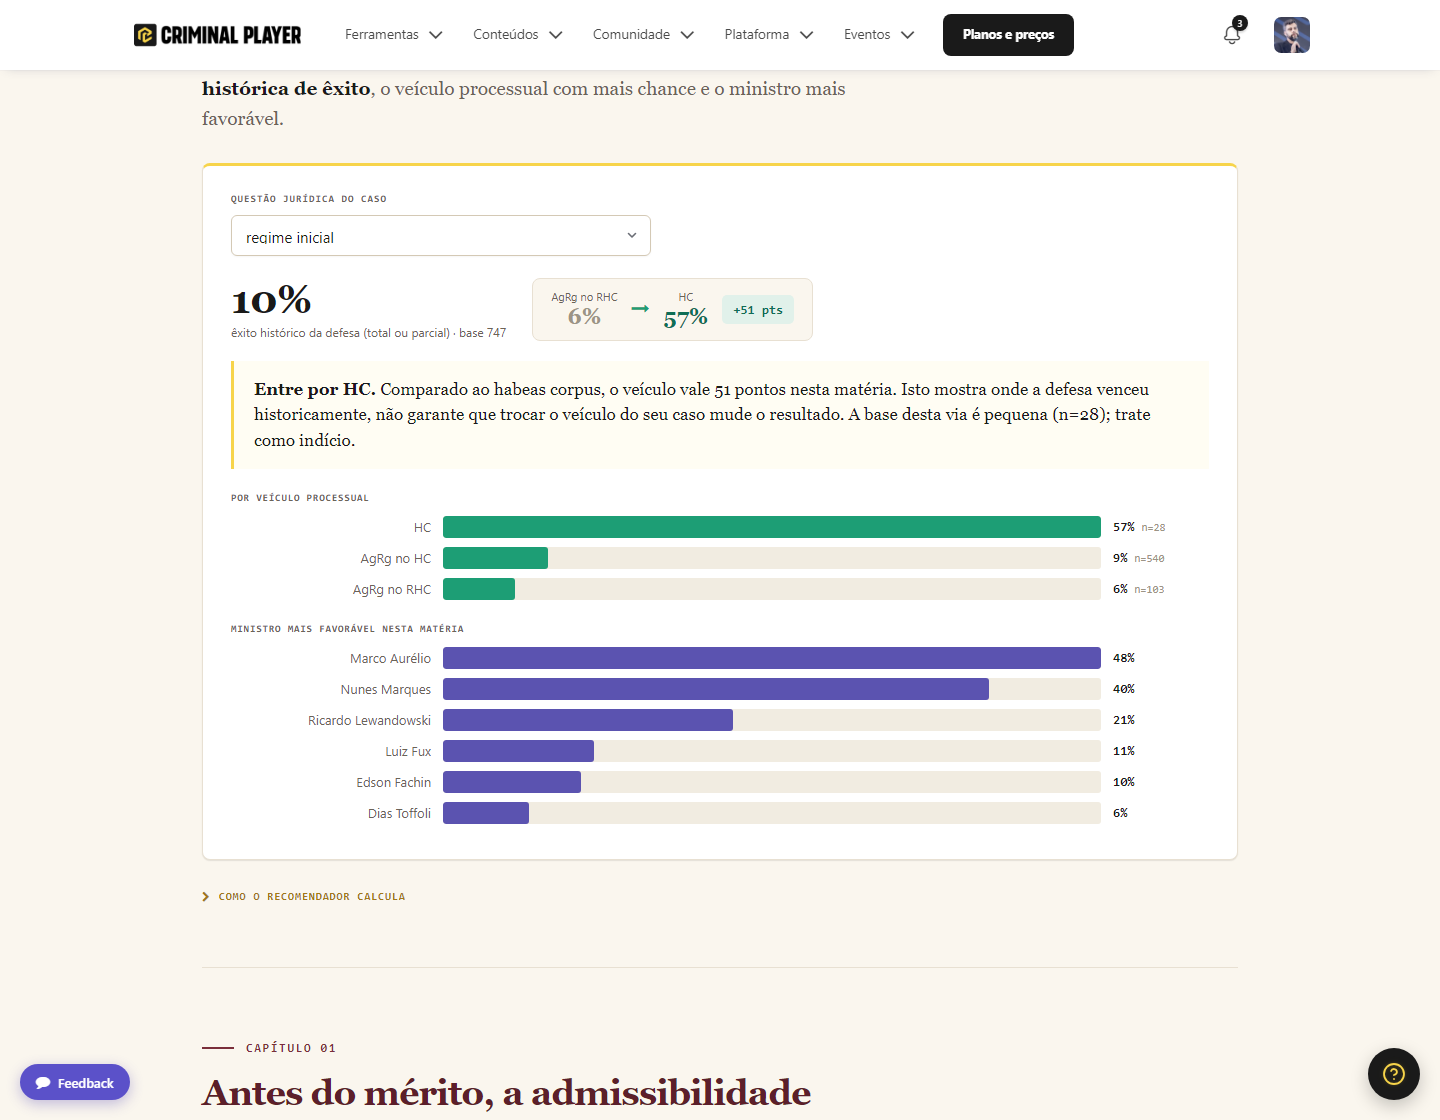1440x1120 pixels.
Task: Click the n=103 sample label
Action: [x=1149, y=590]
